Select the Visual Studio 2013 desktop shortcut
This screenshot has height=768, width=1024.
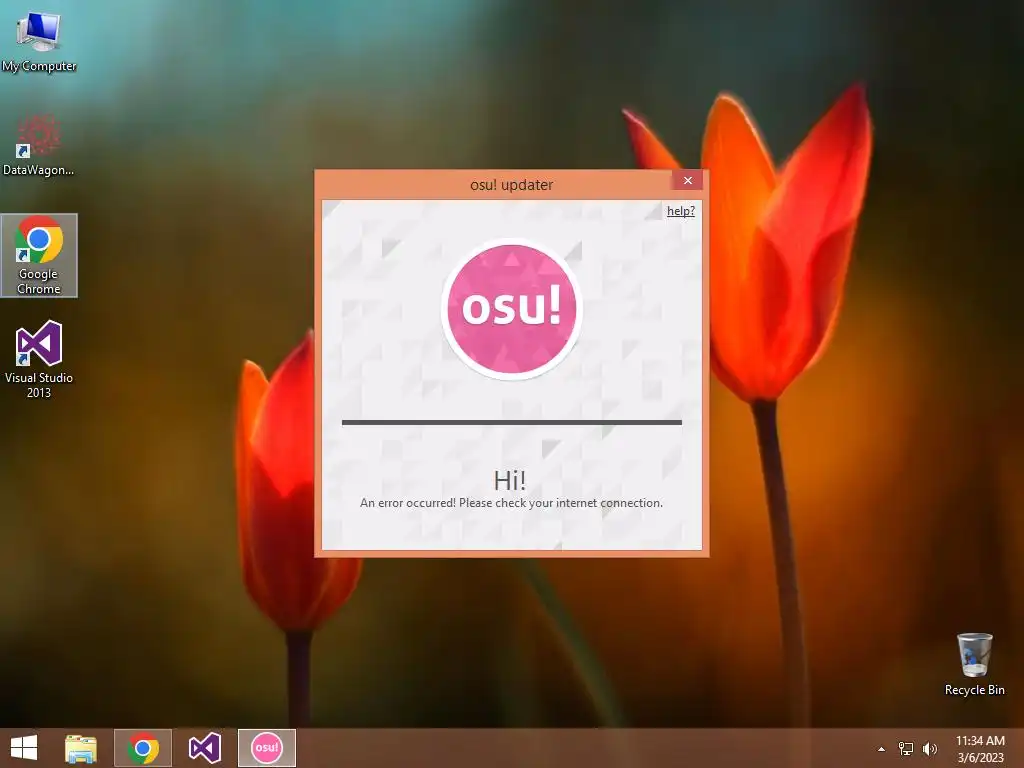(39, 359)
